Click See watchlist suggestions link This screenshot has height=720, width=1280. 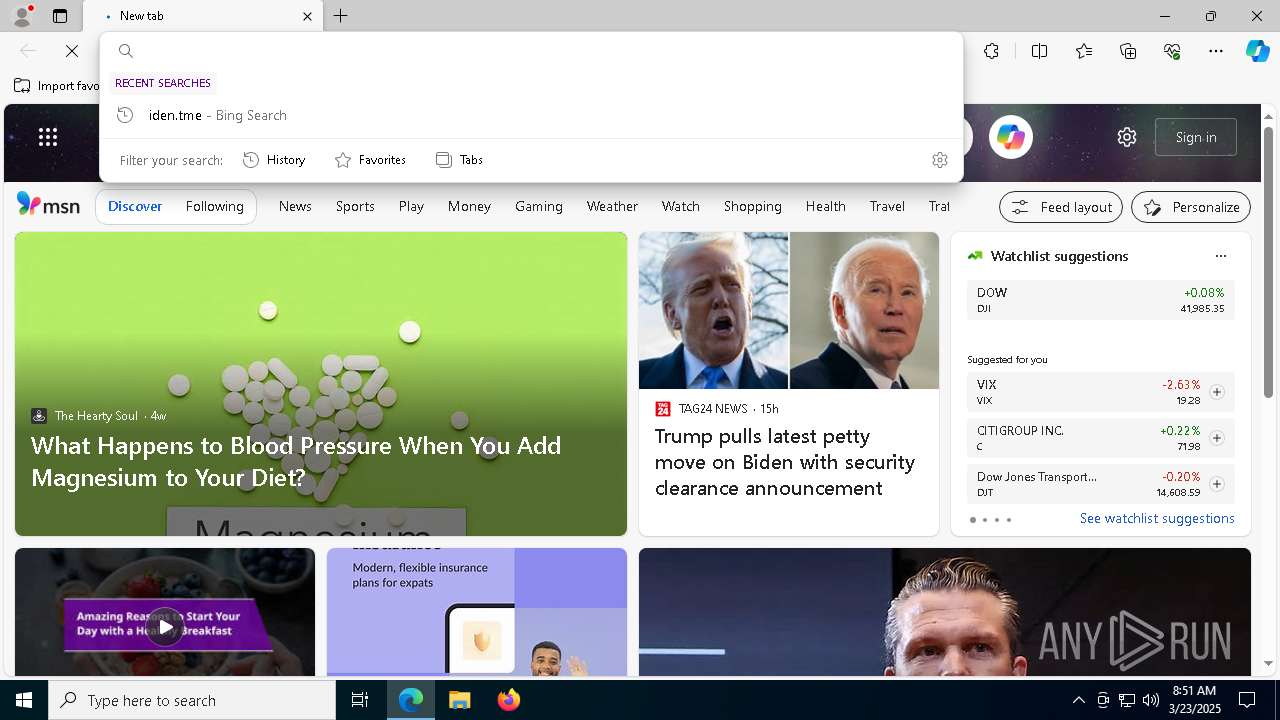(x=1157, y=518)
